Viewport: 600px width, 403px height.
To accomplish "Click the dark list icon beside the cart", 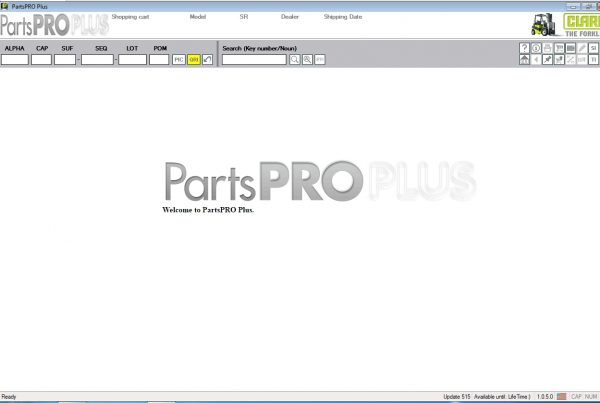I will coord(571,48).
